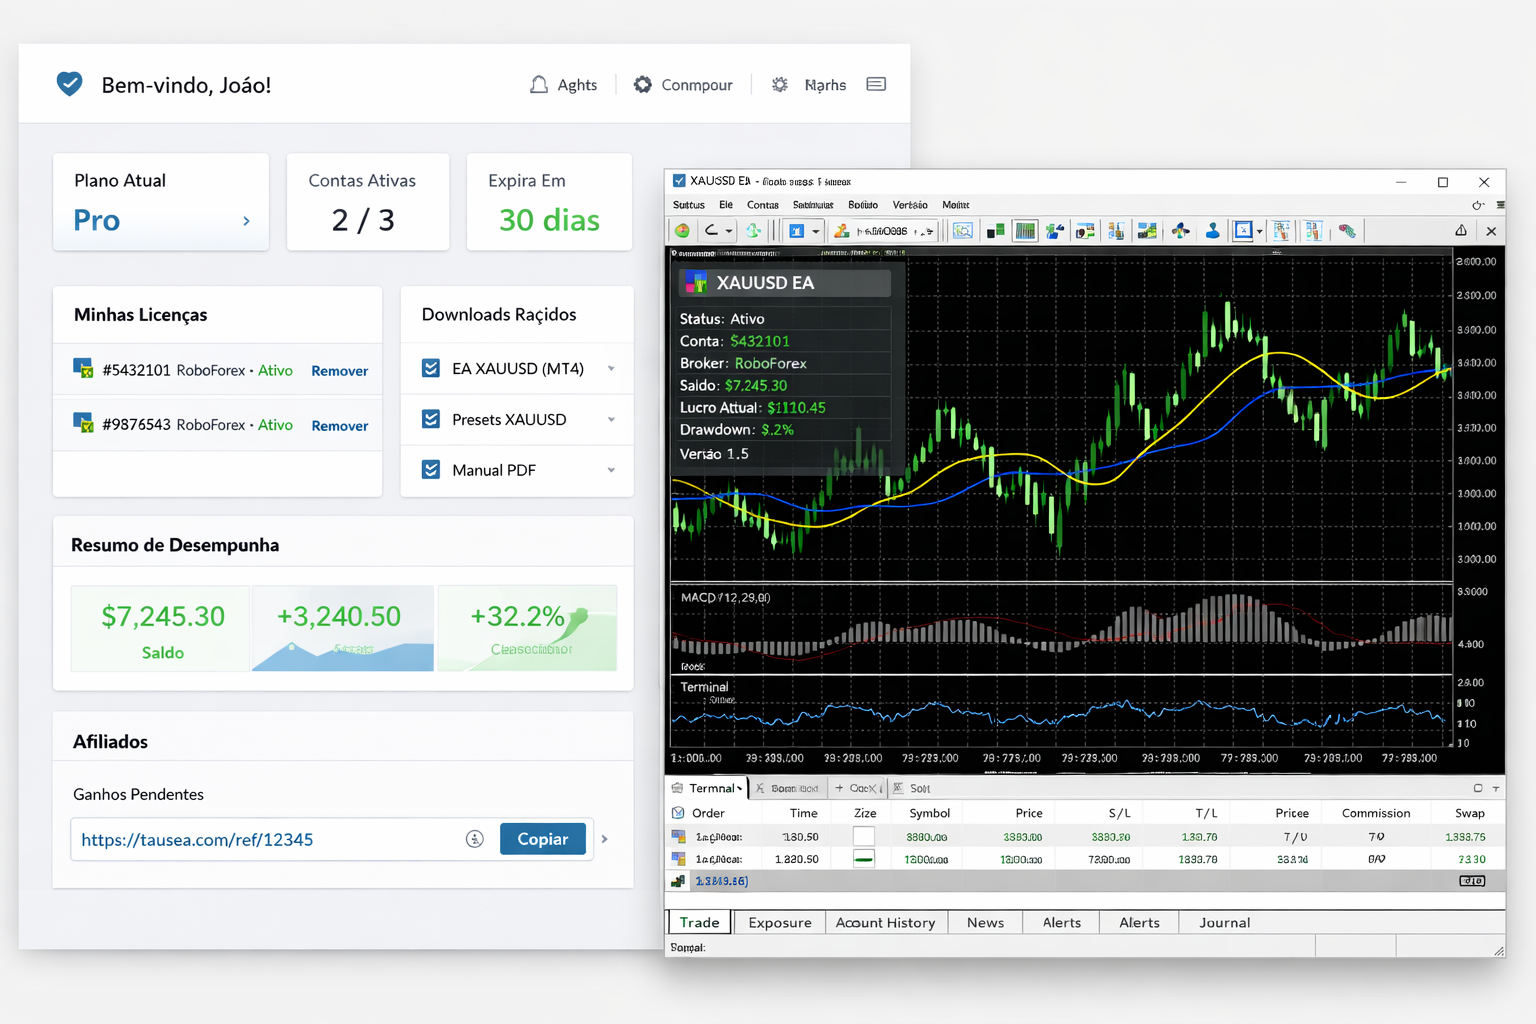
Task: Click the Candlestick chart type icon
Action: (x=1025, y=231)
